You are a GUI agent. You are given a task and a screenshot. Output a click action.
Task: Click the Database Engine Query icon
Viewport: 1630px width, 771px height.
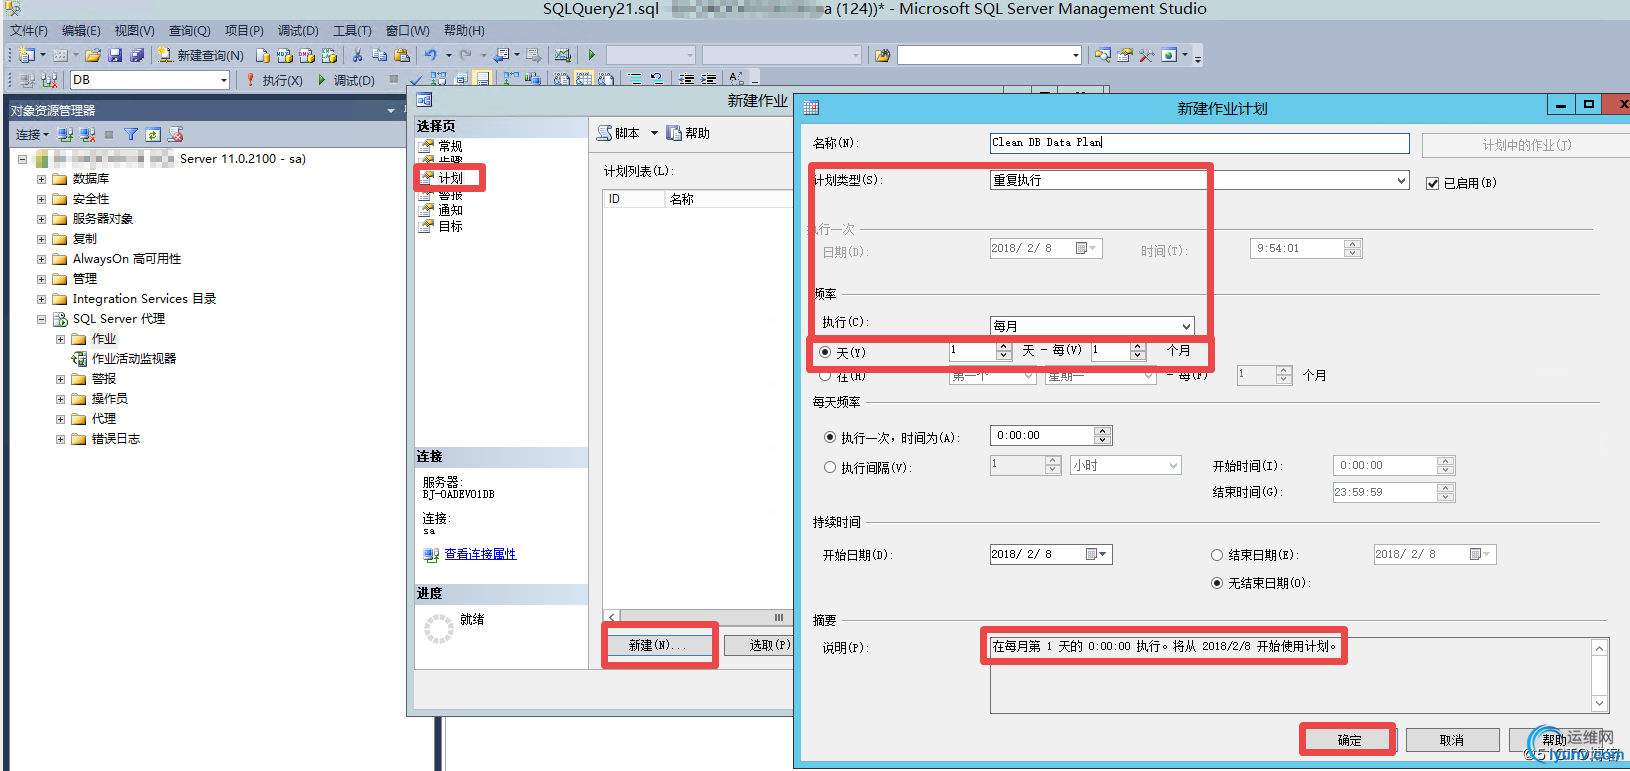[x=263, y=55]
